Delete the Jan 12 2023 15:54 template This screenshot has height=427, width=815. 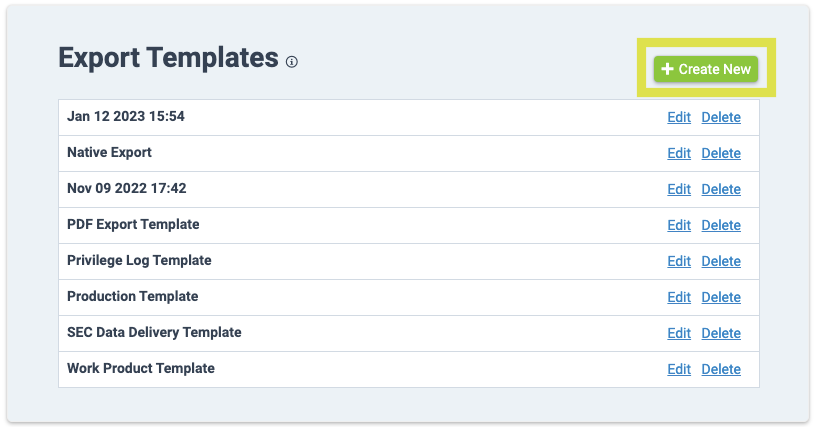tap(721, 117)
